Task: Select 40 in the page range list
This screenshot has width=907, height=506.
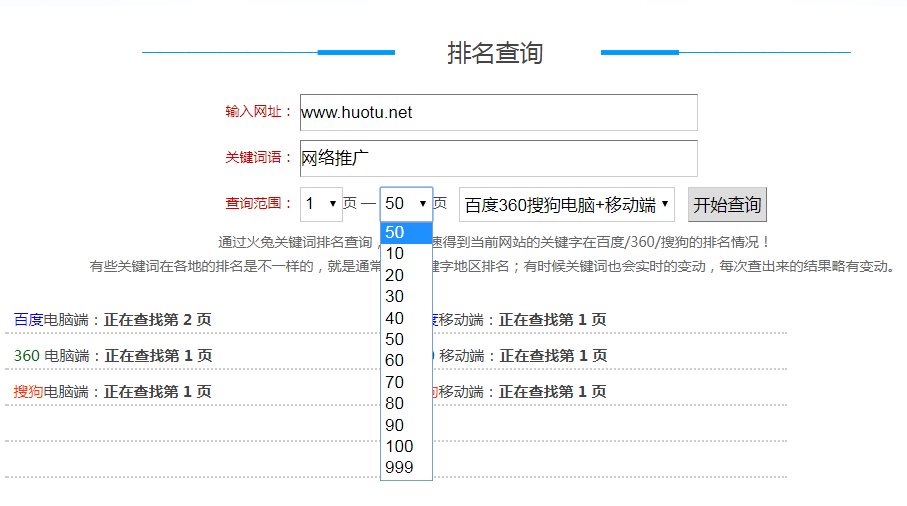Action: pos(405,318)
